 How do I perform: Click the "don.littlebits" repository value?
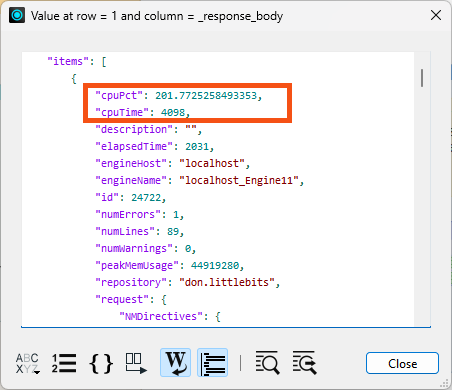[x=227, y=283]
